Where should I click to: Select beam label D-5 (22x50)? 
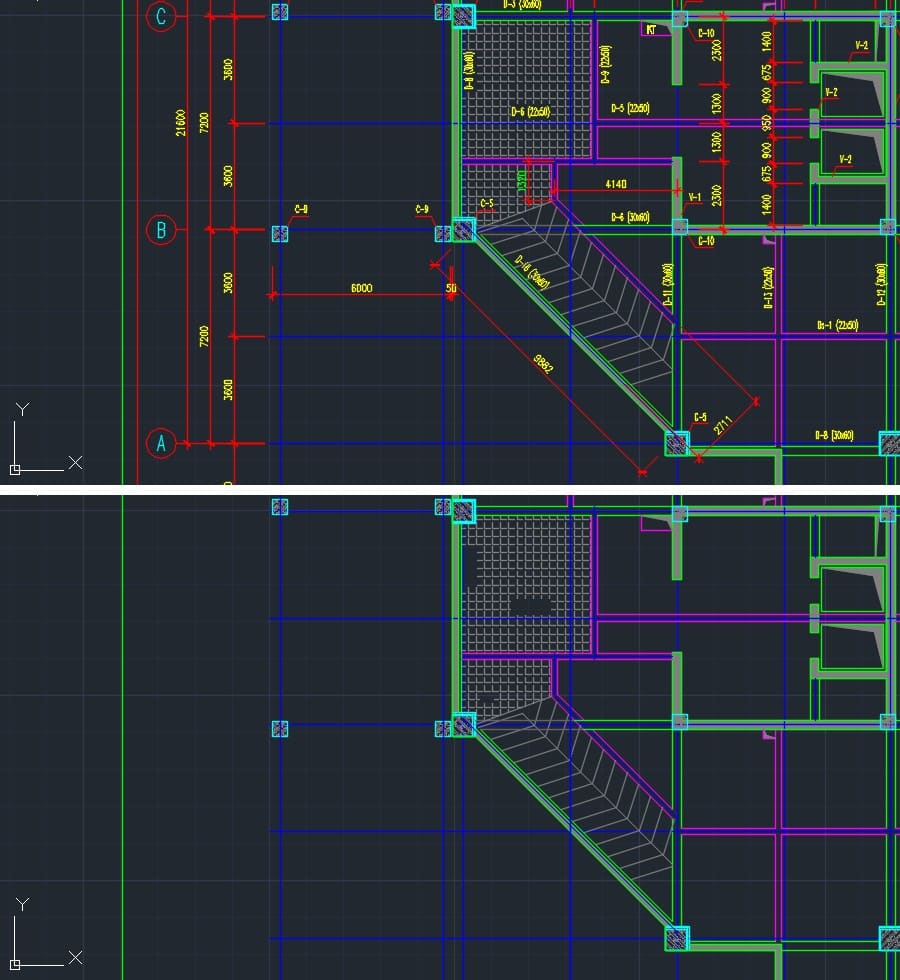(x=630, y=109)
